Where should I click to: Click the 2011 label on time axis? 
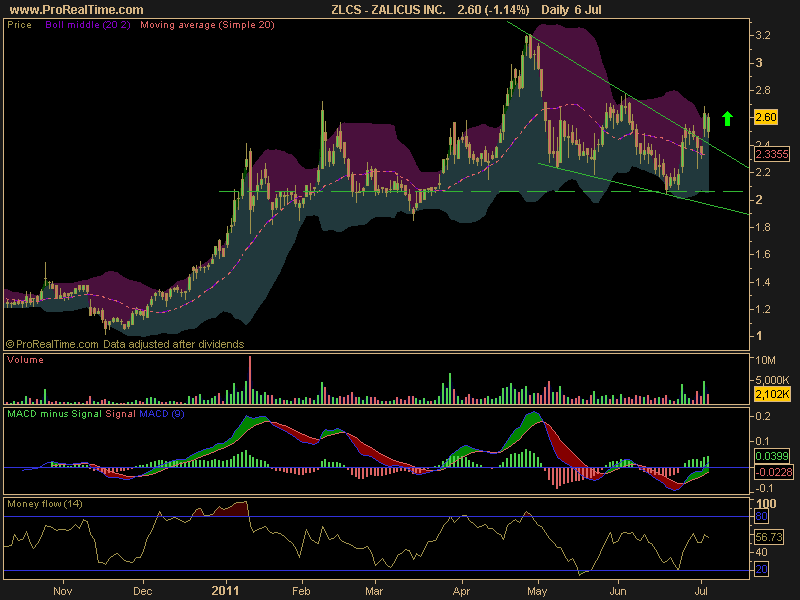coord(225,591)
